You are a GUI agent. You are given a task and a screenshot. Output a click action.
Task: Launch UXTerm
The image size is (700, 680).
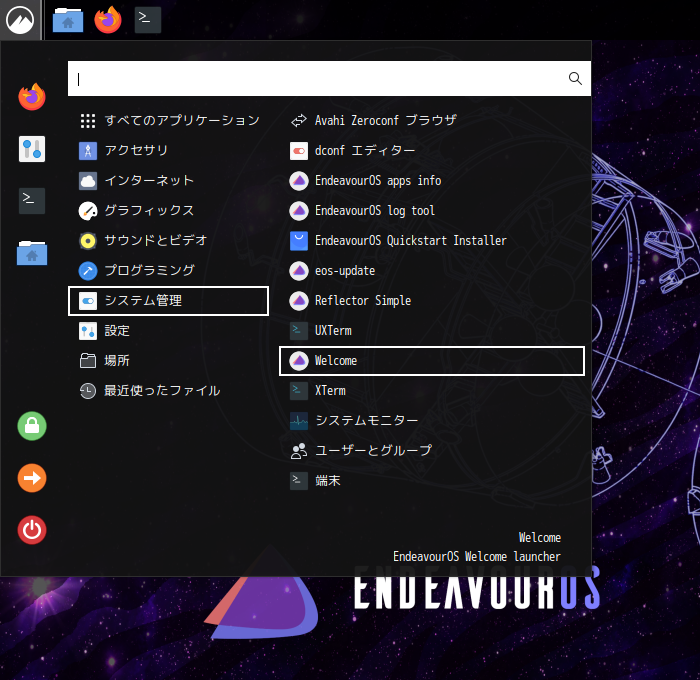(x=432, y=331)
